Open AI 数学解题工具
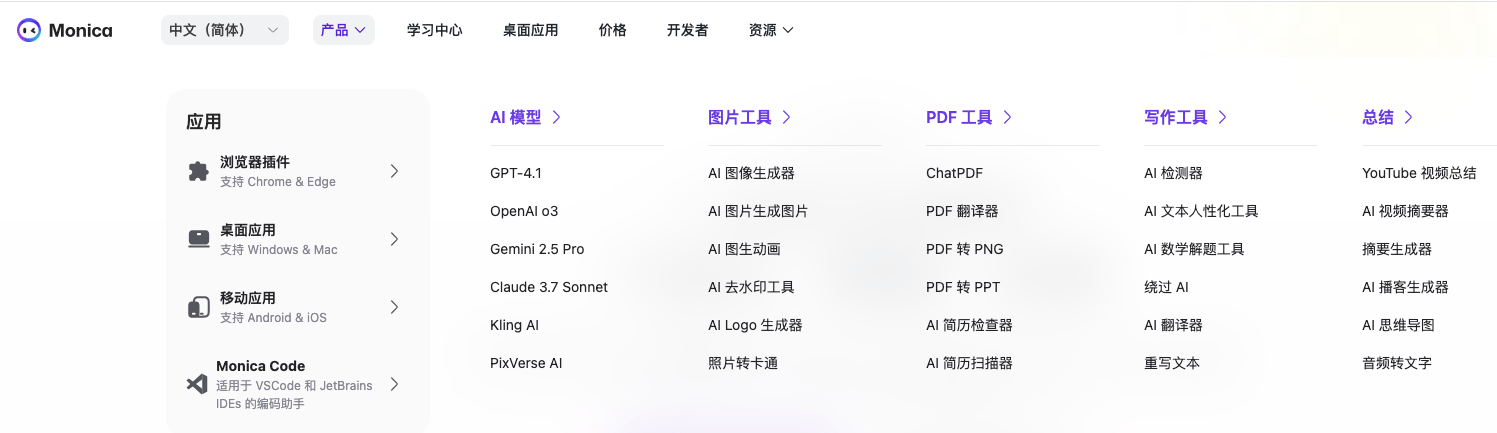The width and height of the screenshot is (1497, 433). pos(1194,249)
